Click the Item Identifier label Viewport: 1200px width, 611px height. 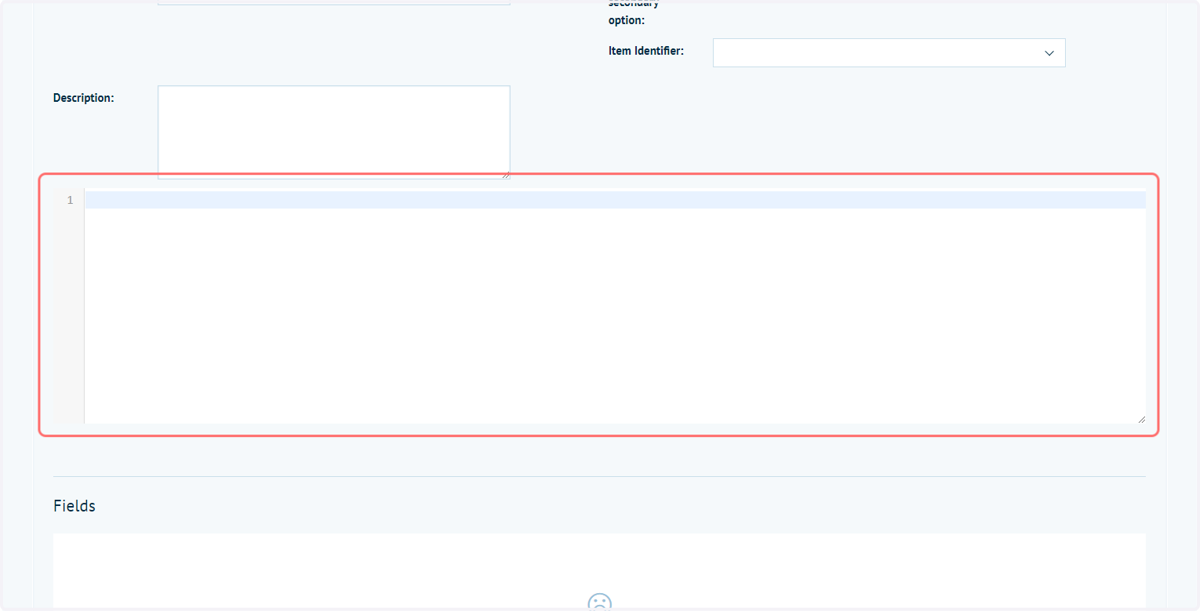click(646, 51)
